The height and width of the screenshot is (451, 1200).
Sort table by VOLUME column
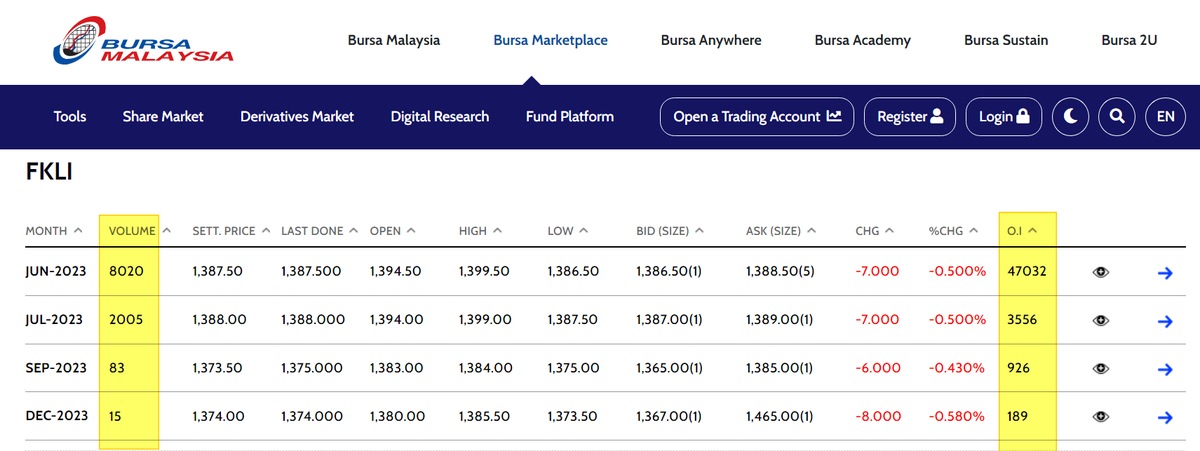(x=140, y=231)
